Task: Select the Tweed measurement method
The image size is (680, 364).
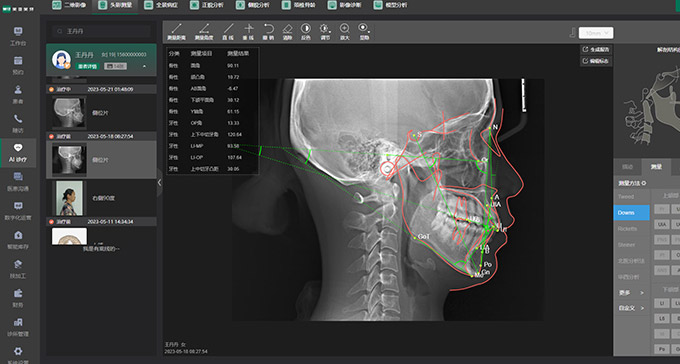Action: click(x=631, y=197)
